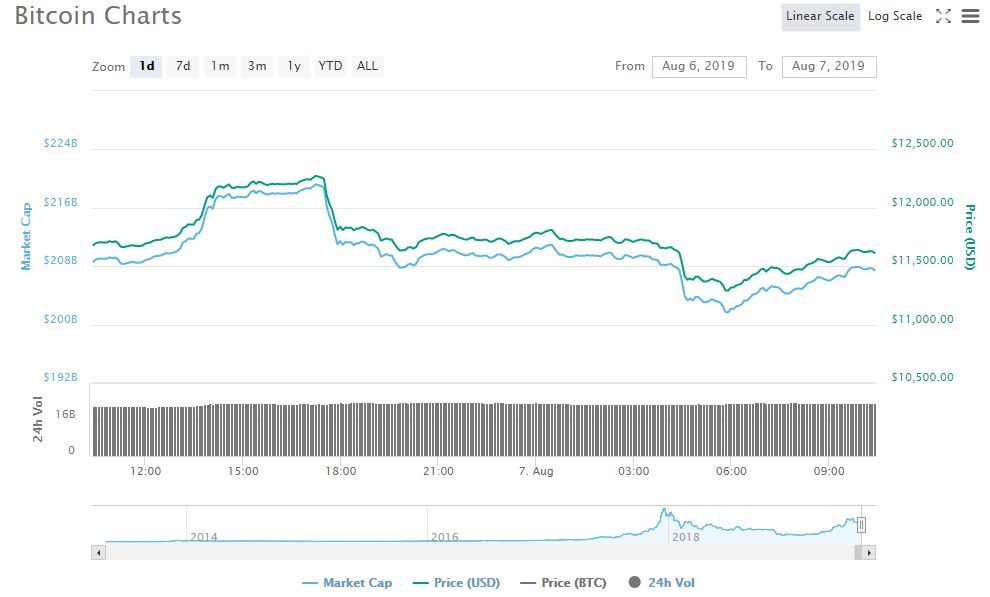Click the 2016 navigator year label
The height and width of the screenshot is (597, 990).
[444, 537]
